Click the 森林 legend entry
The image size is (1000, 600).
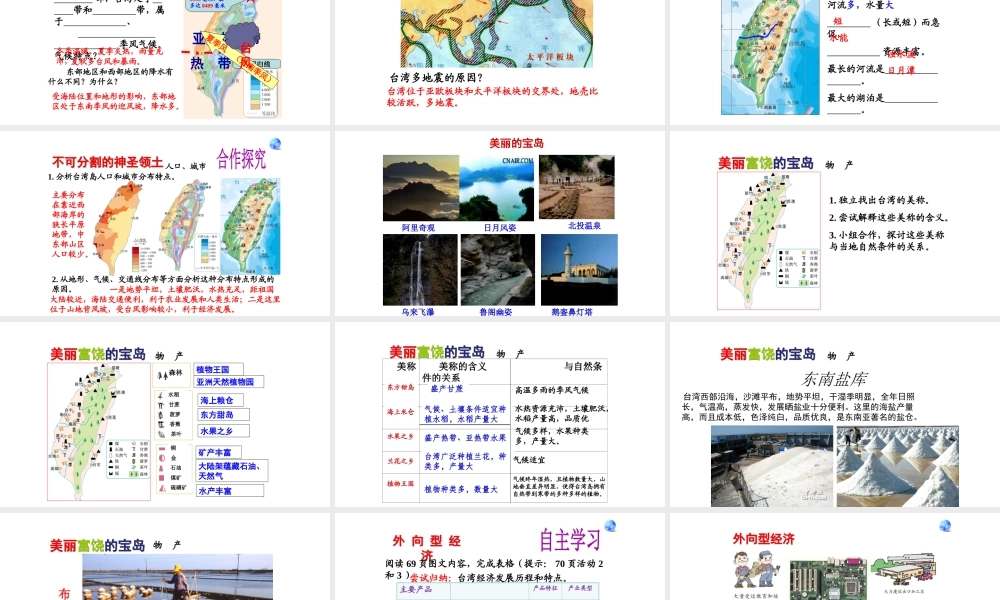coord(170,374)
